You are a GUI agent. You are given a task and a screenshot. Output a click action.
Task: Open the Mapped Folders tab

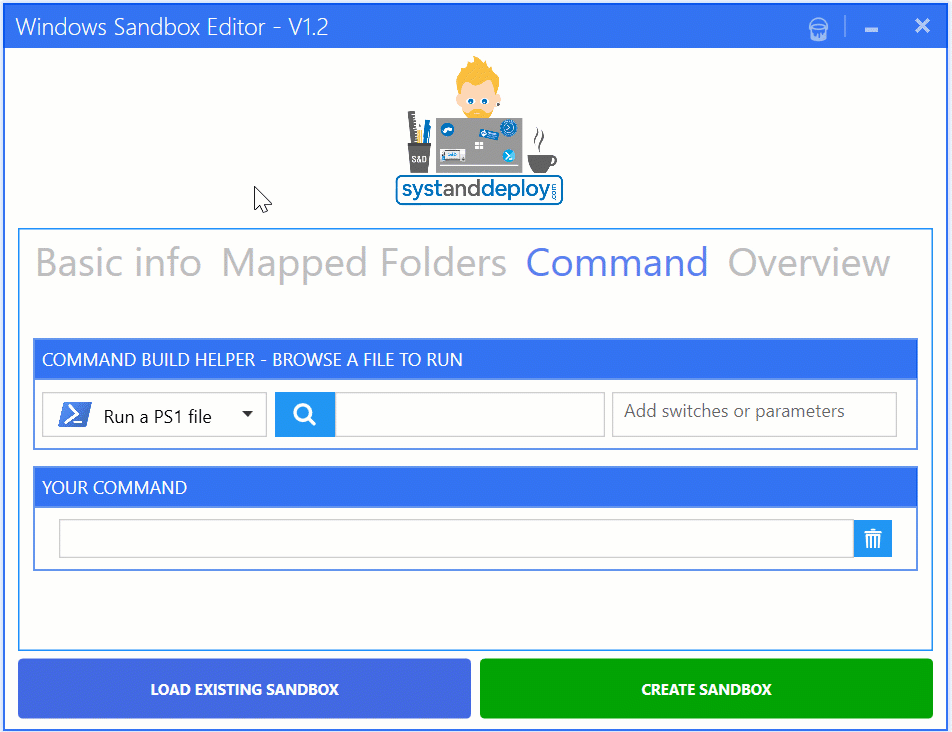(364, 263)
